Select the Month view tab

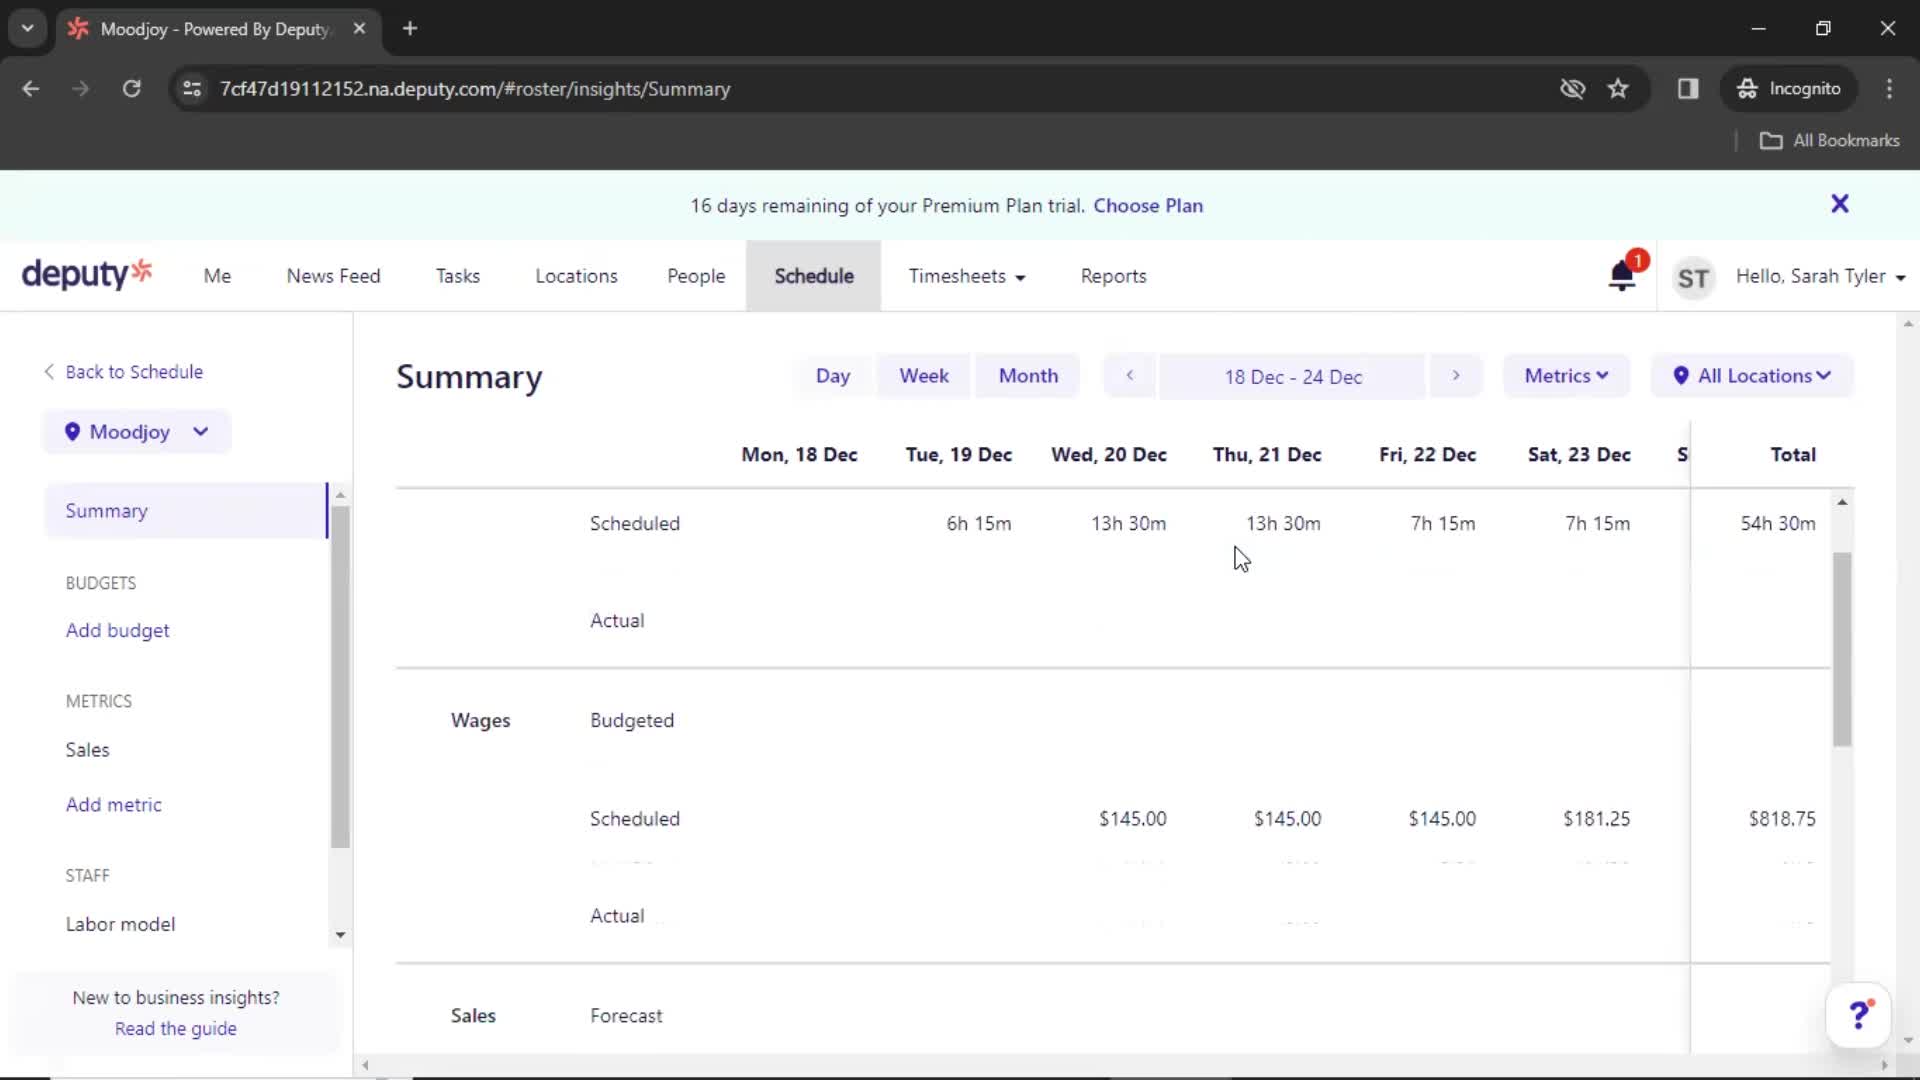coord(1027,376)
